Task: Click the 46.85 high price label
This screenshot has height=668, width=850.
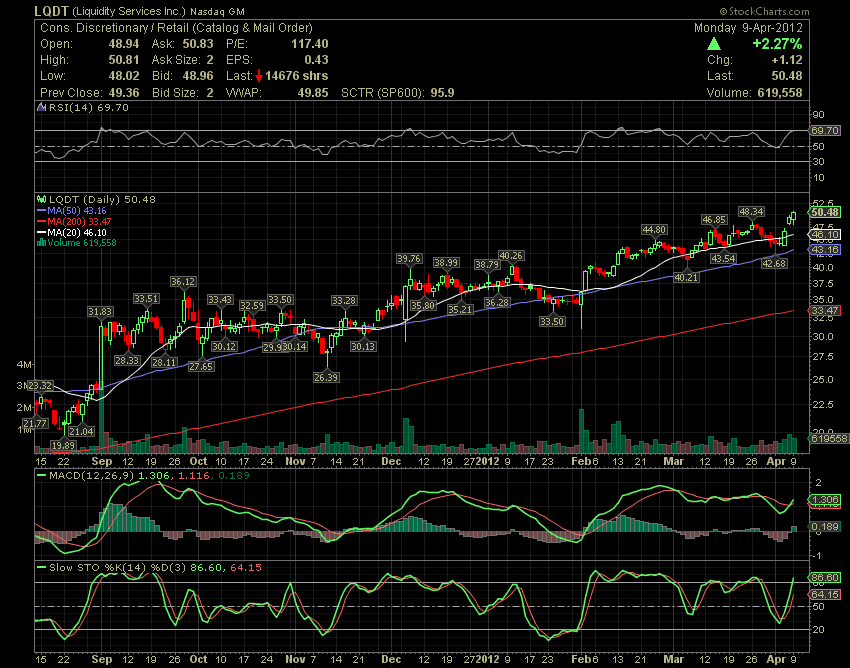Action: [x=713, y=220]
